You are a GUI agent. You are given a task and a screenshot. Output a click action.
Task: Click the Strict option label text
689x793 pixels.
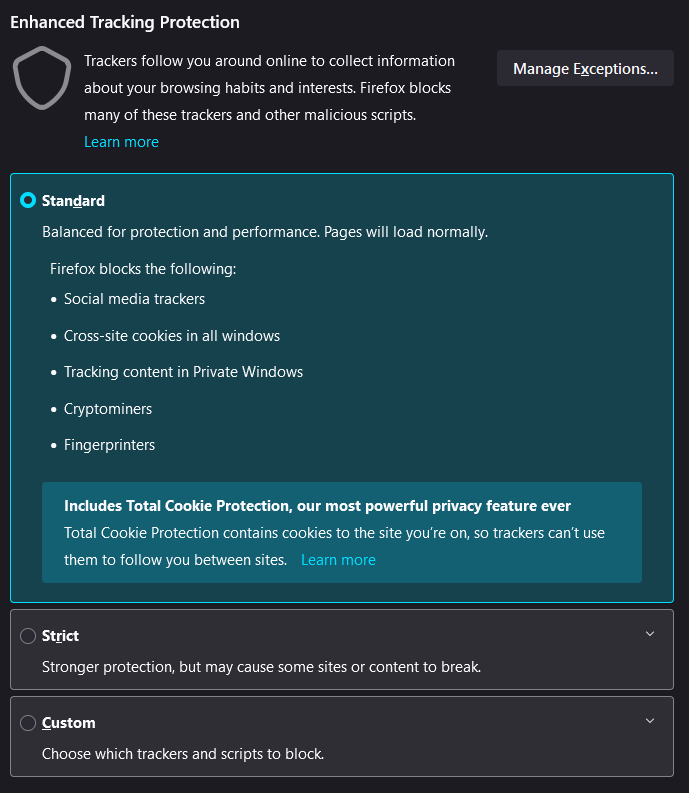click(x=60, y=636)
